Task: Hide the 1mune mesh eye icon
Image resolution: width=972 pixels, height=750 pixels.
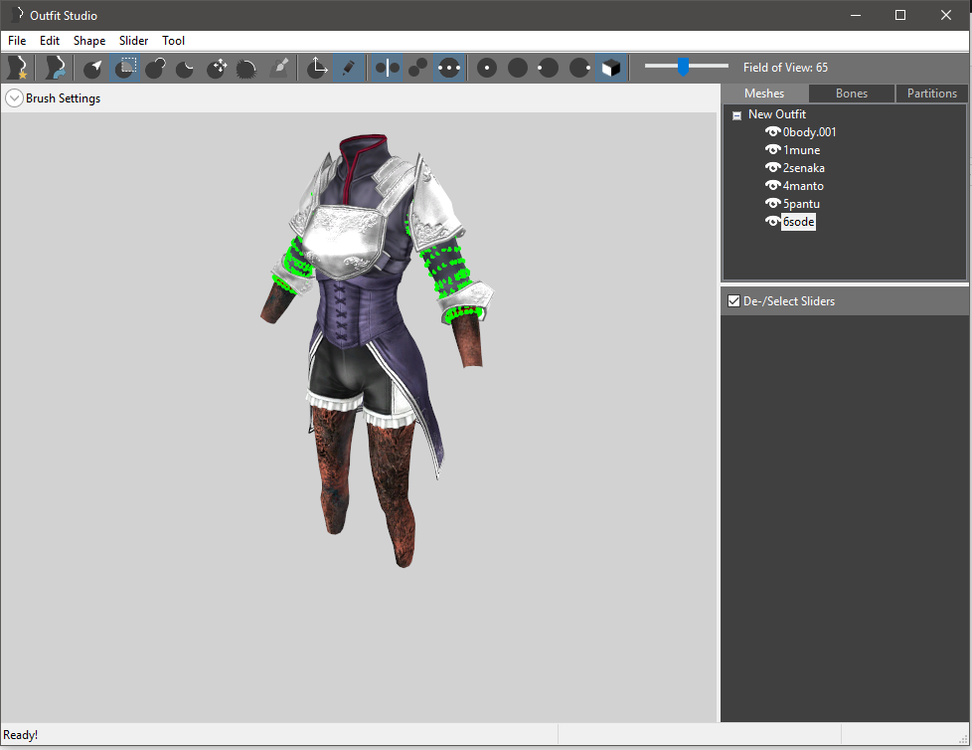Action: click(772, 149)
